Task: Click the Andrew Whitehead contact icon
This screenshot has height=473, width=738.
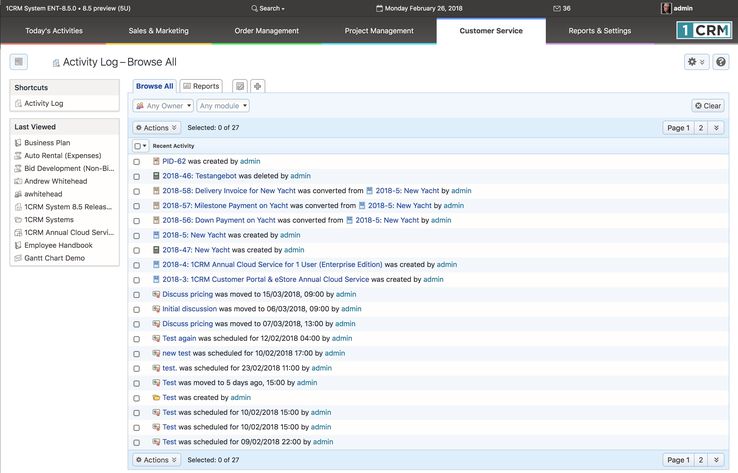Action: point(18,181)
